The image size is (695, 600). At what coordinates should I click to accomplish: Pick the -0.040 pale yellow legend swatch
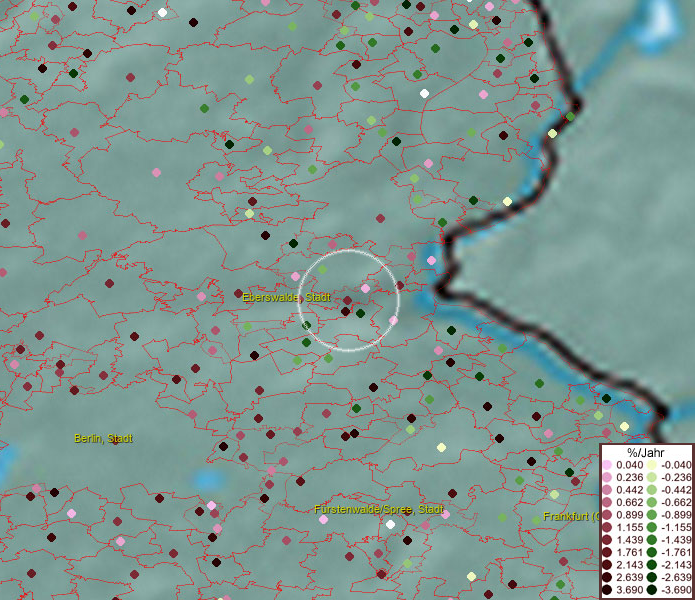651,465
